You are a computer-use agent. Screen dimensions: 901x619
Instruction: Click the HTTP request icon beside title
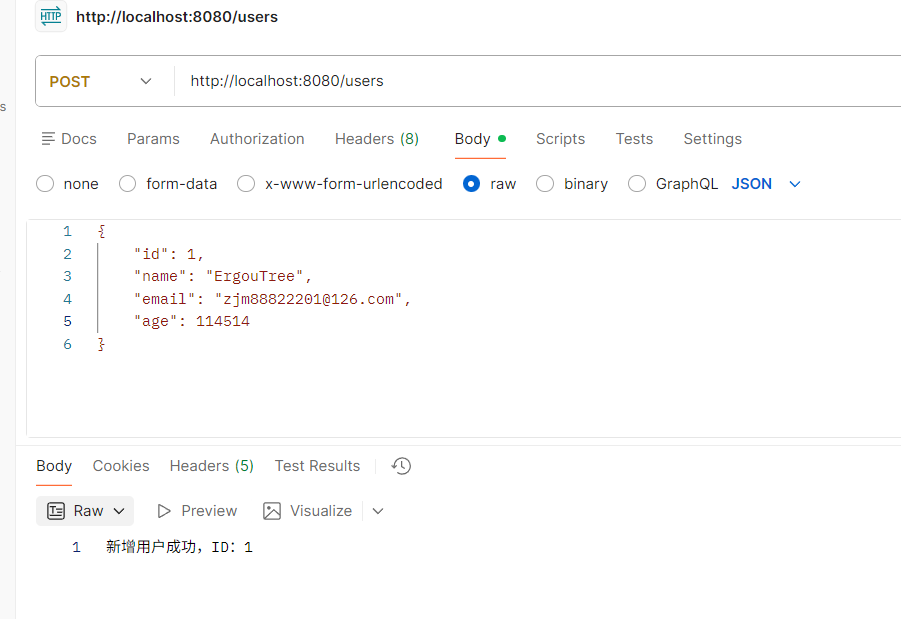(51, 17)
